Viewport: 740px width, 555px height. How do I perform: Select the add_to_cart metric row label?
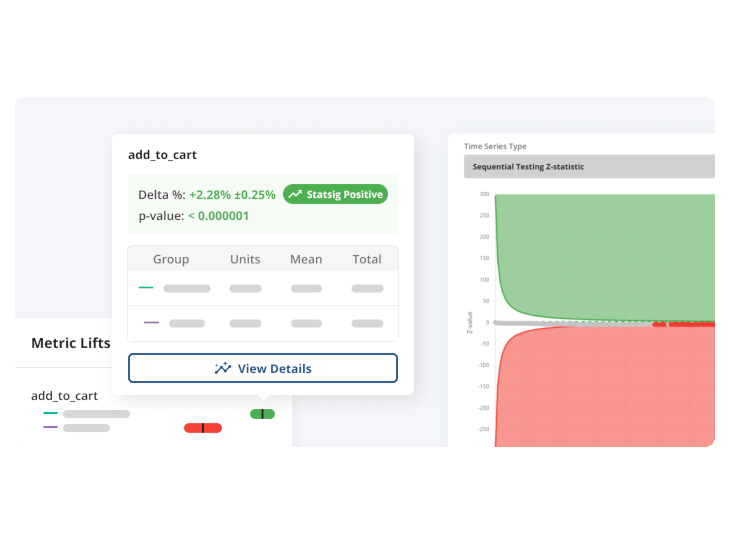tap(65, 395)
